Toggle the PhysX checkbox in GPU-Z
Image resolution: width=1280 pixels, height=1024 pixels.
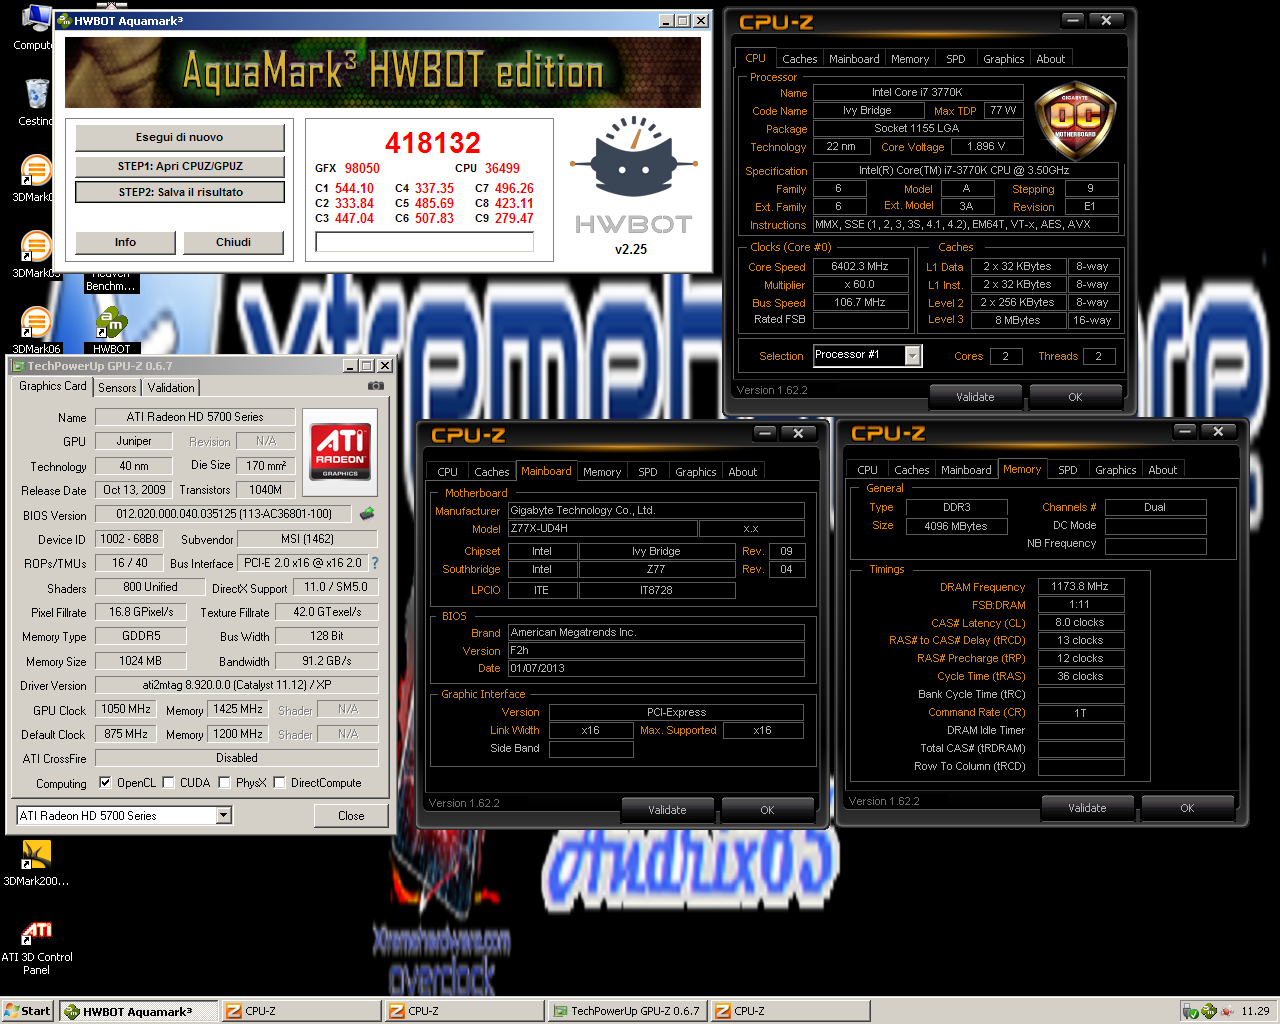(224, 783)
